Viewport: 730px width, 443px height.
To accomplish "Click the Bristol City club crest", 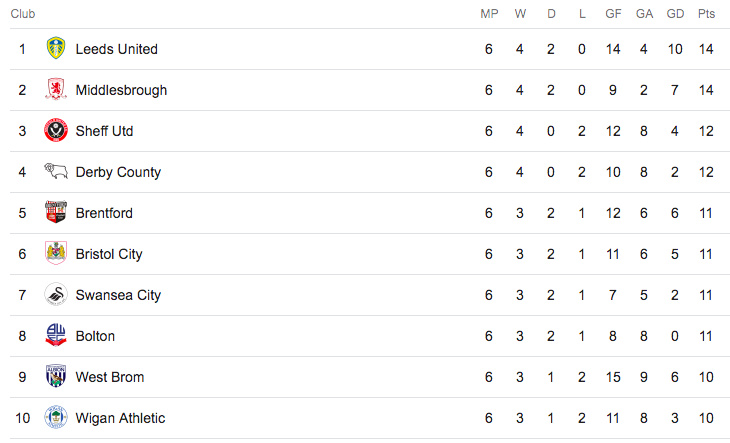I will [x=56, y=253].
